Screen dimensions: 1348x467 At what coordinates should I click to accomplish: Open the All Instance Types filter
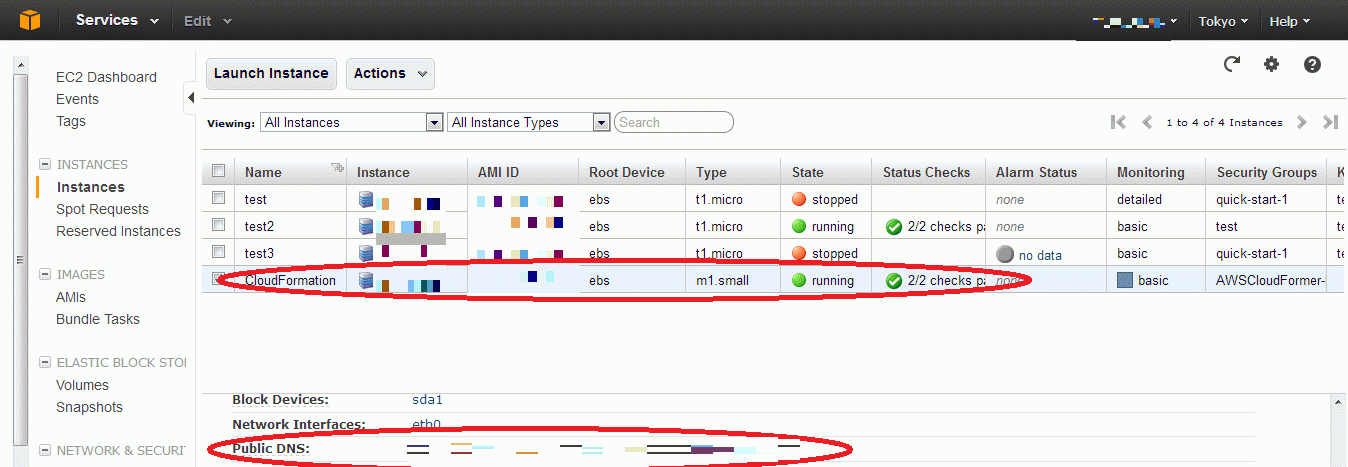pos(529,122)
